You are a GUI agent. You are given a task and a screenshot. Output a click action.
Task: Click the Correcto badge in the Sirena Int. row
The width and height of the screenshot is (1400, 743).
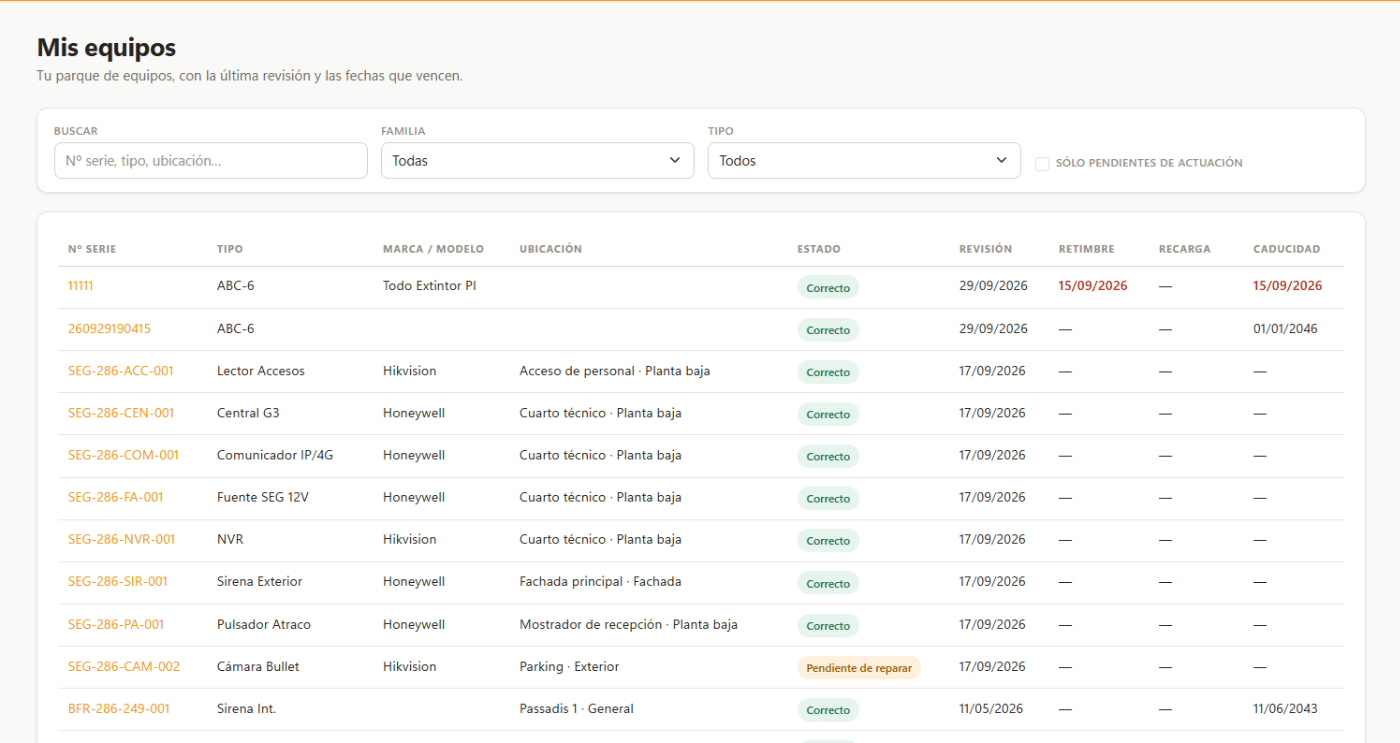pyautogui.click(x=828, y=710)
